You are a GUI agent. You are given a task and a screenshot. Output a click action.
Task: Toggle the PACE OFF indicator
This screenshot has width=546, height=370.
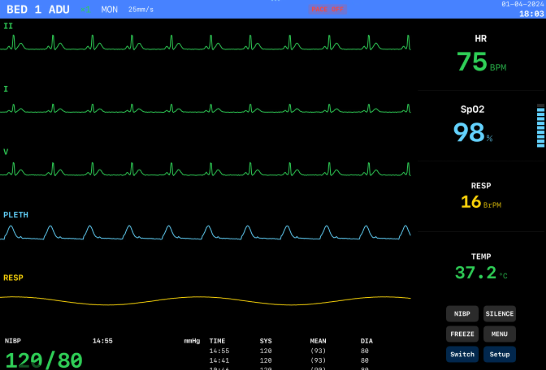click(x=327, y=9)
